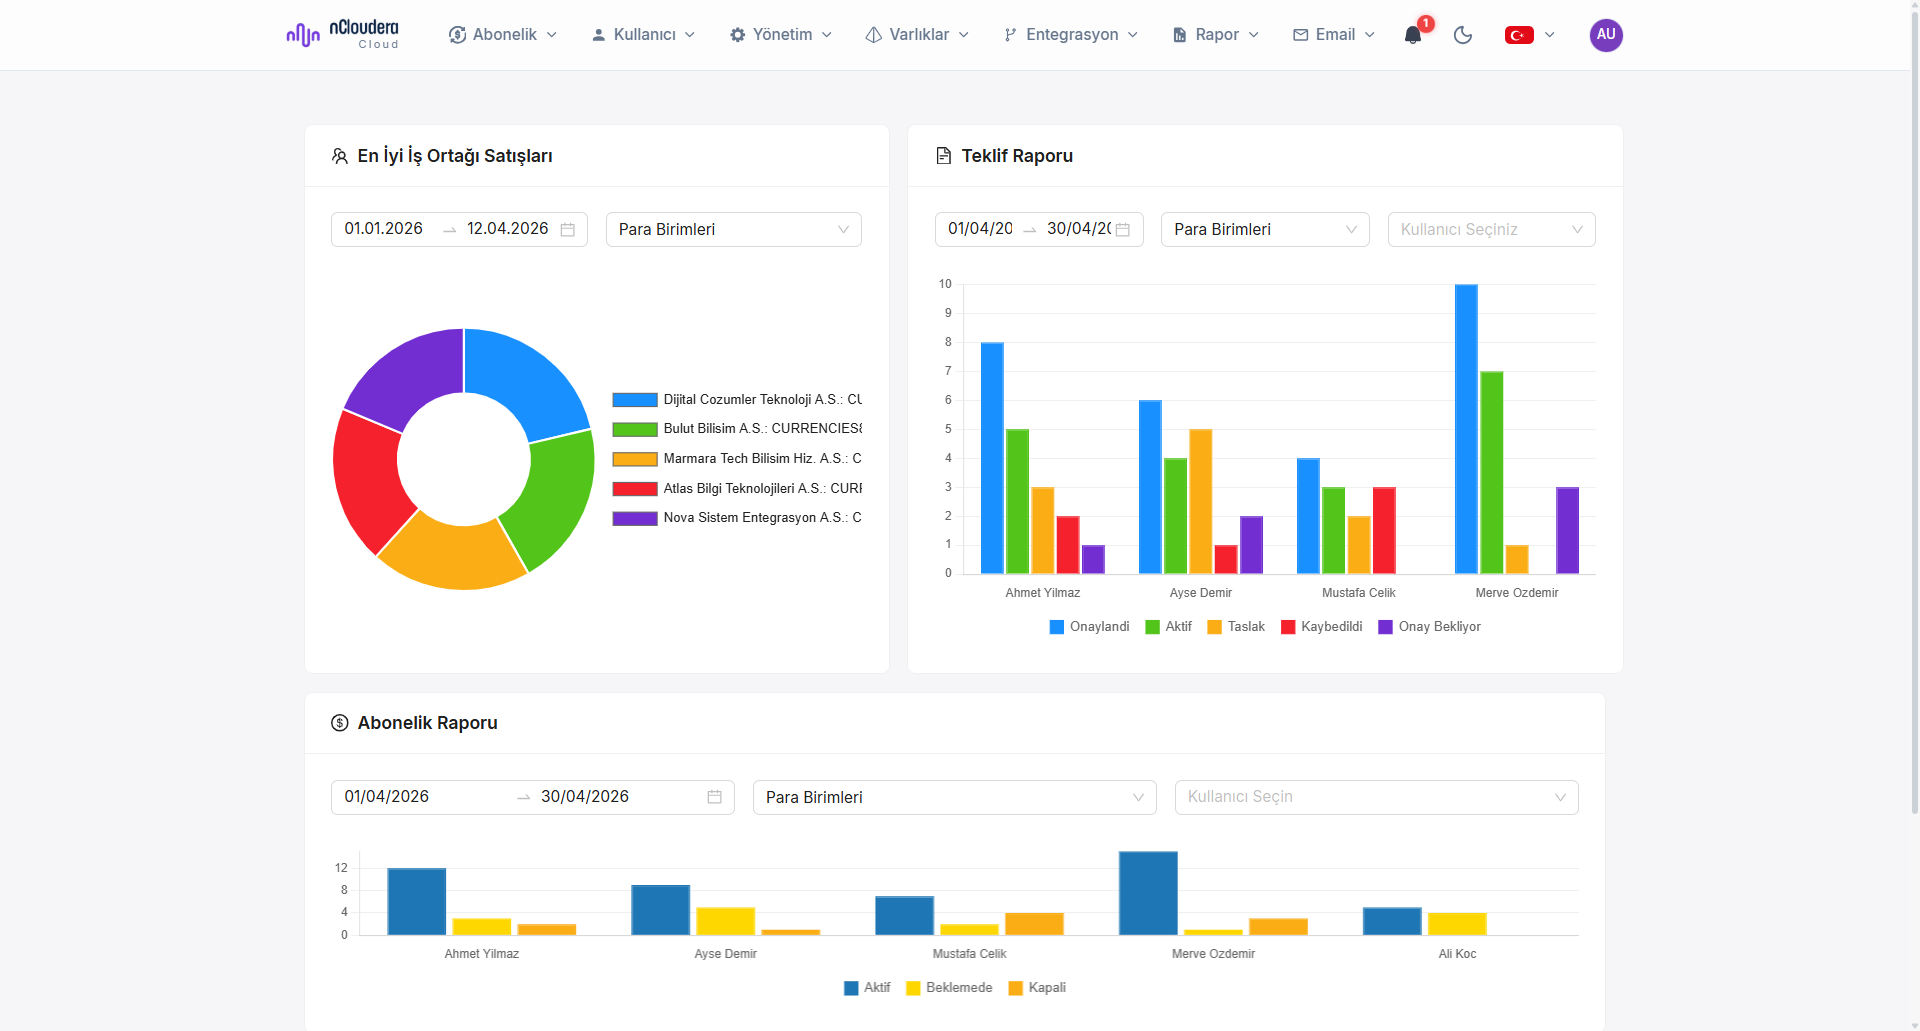Open the Abonelik menu

503,35
